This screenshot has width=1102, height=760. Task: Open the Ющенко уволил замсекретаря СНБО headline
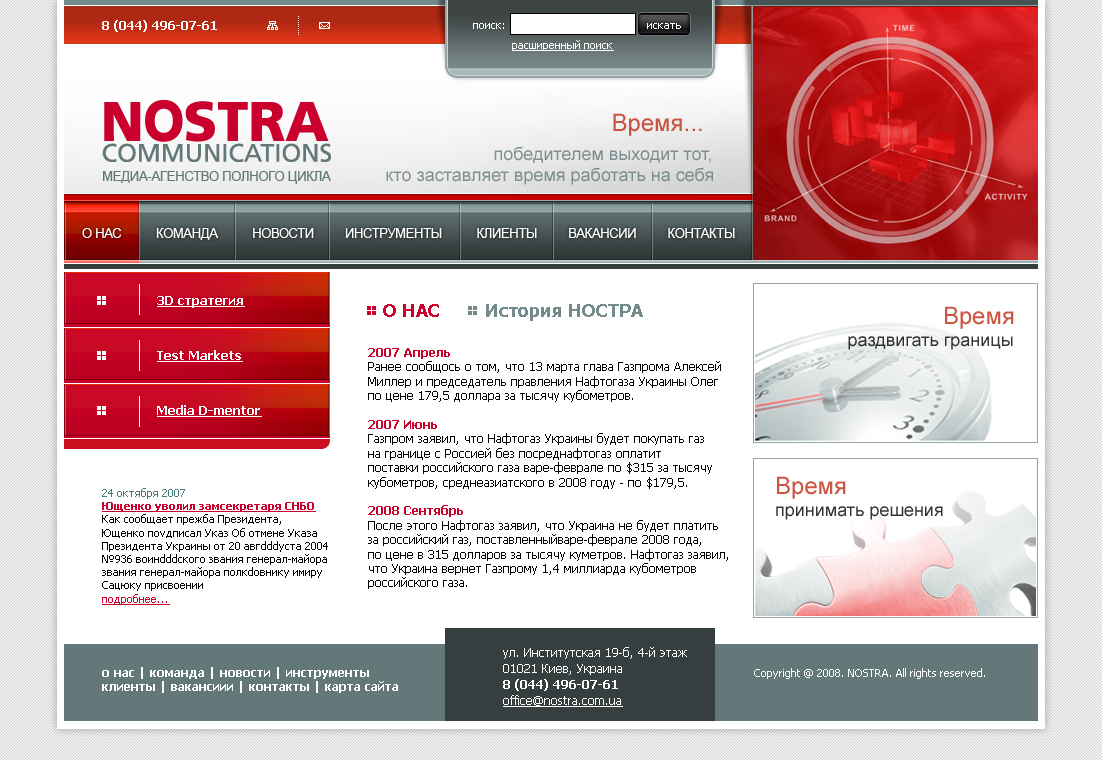point(208,506)
